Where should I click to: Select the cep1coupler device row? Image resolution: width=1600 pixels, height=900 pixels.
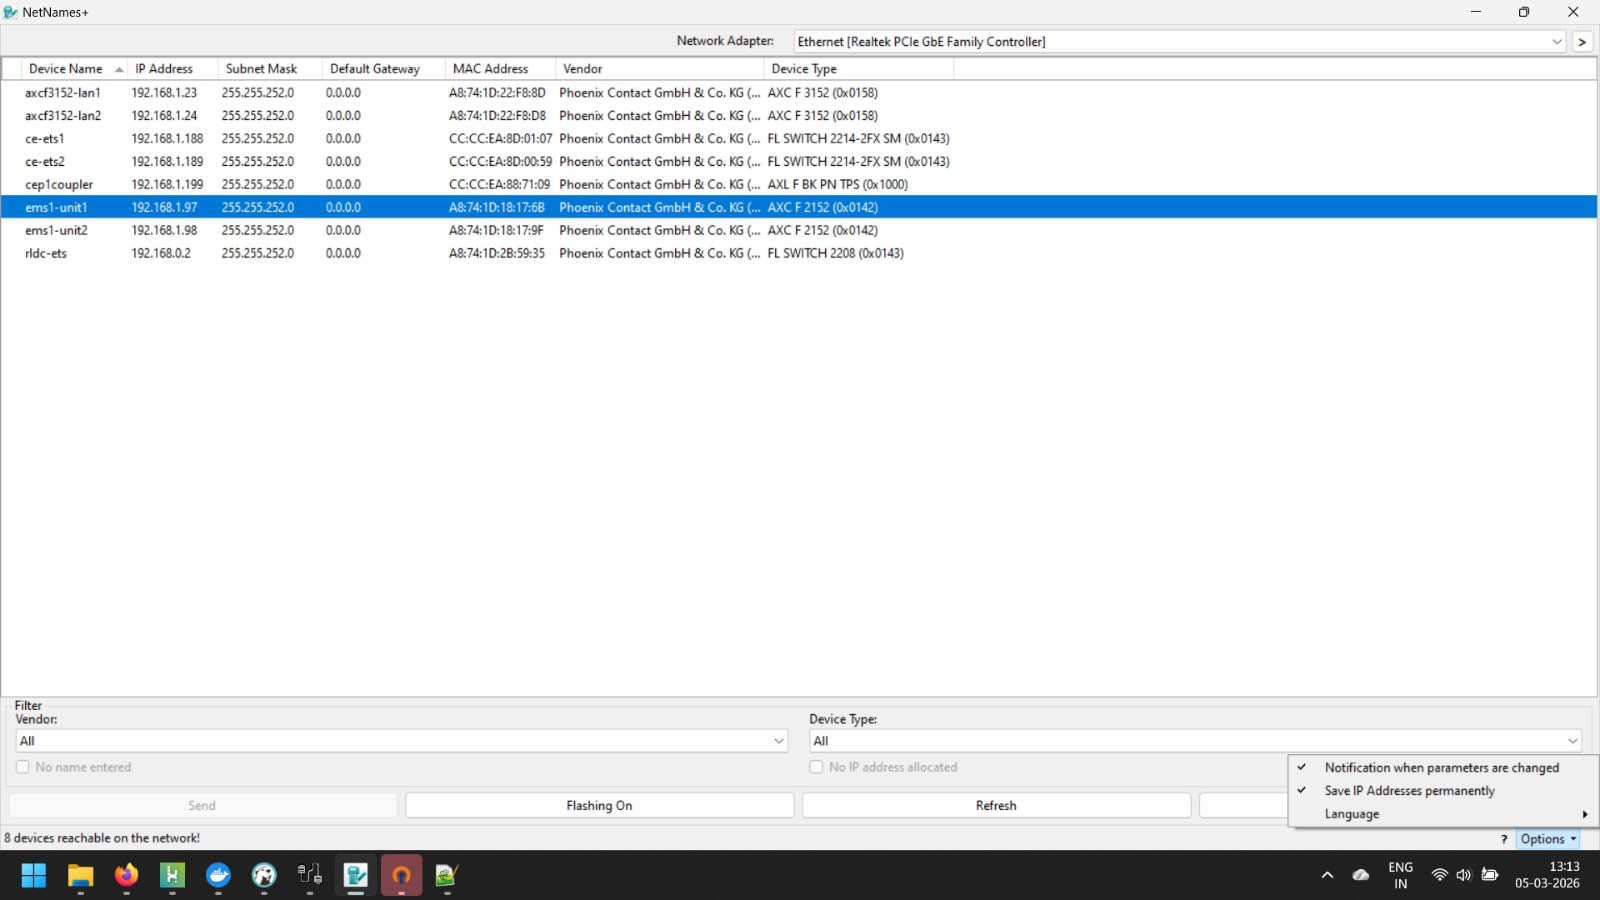(x=59, y=185)
